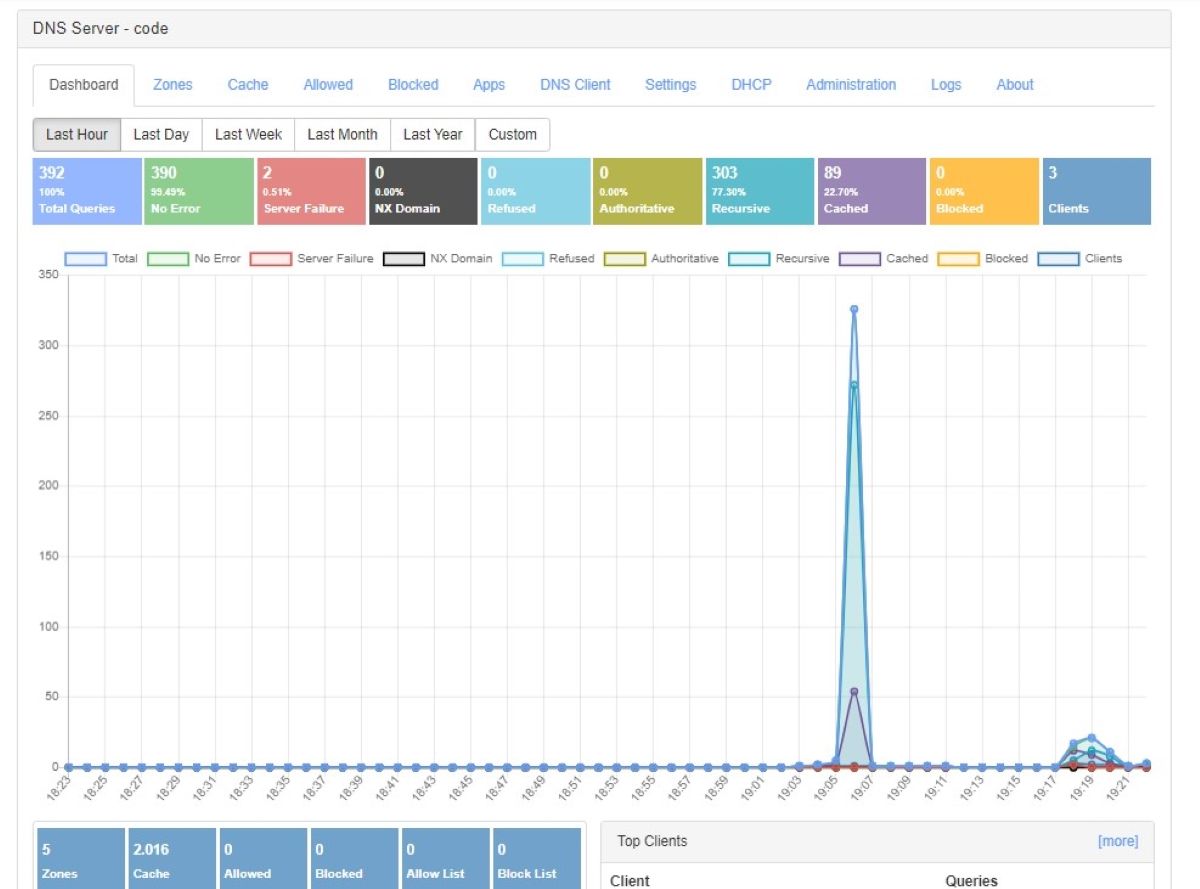Viewport: 1200px width, 889px height.
Task: Open the About tab
Action: pyautogui.click(x=1015, y=85)
